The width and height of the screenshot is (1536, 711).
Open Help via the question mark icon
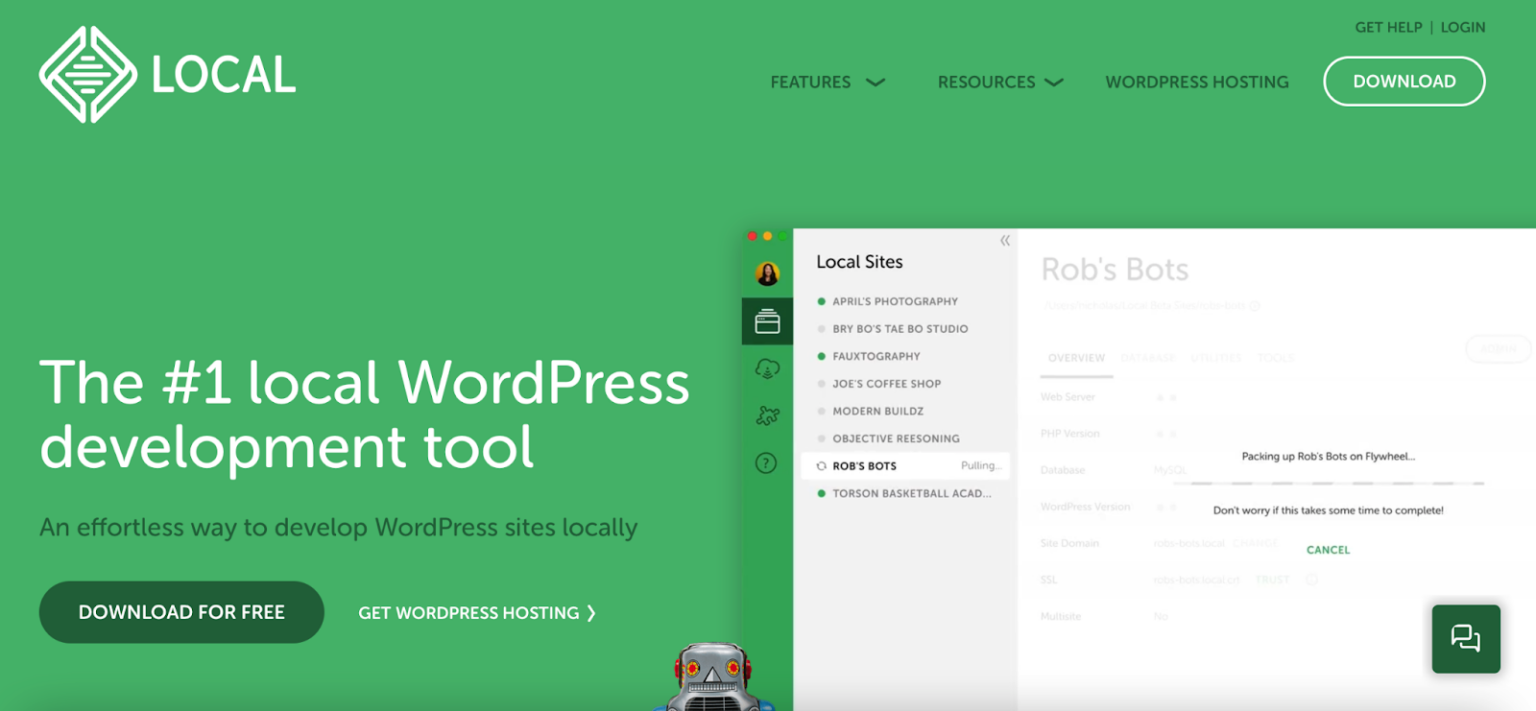(x=767, y=462)
